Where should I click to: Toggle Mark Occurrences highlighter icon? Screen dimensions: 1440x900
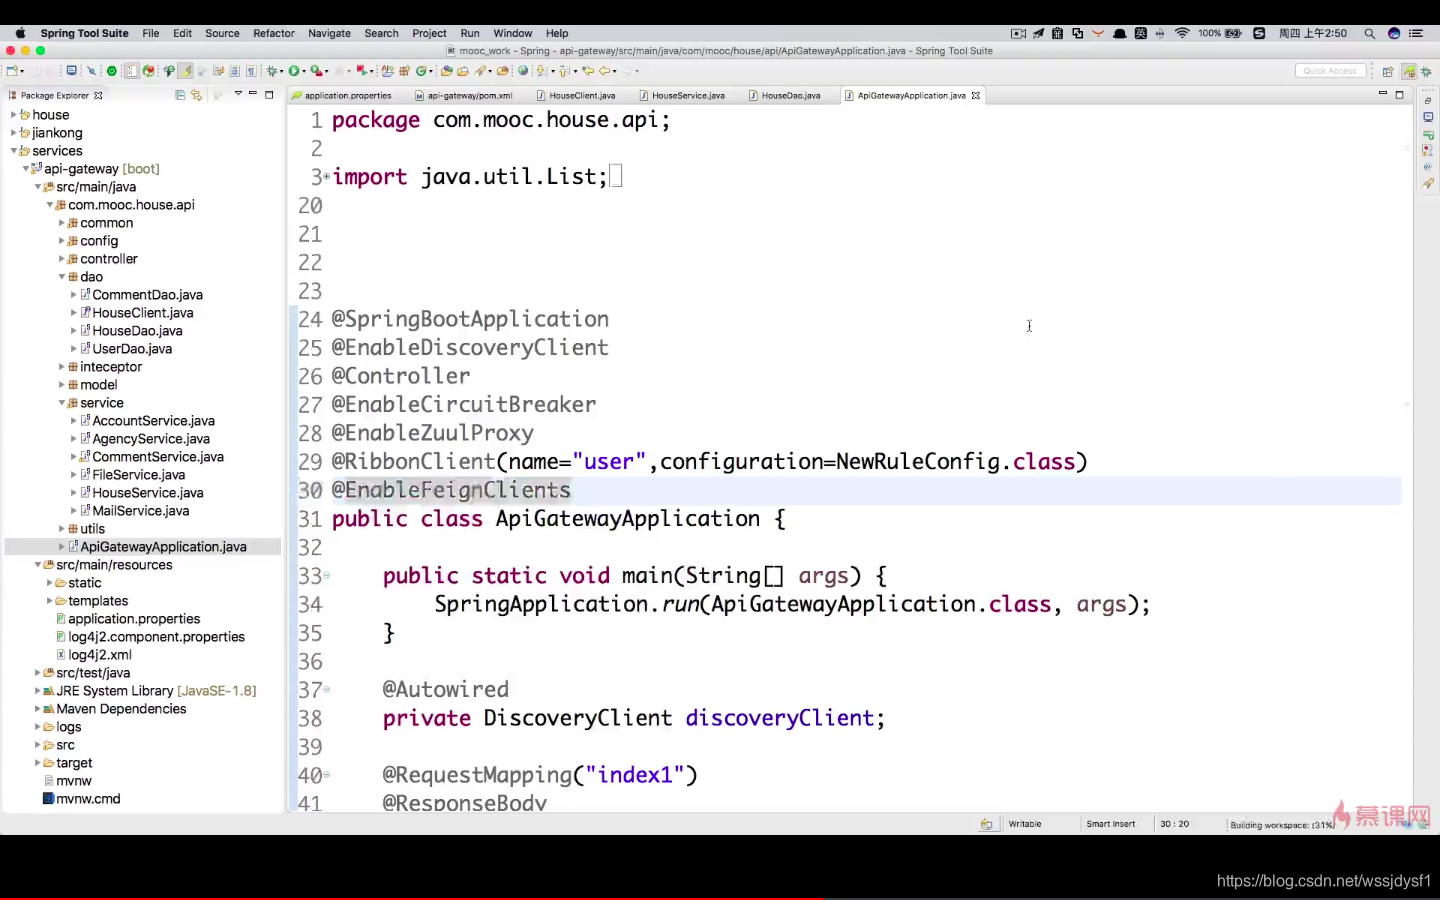click(186, 71)
